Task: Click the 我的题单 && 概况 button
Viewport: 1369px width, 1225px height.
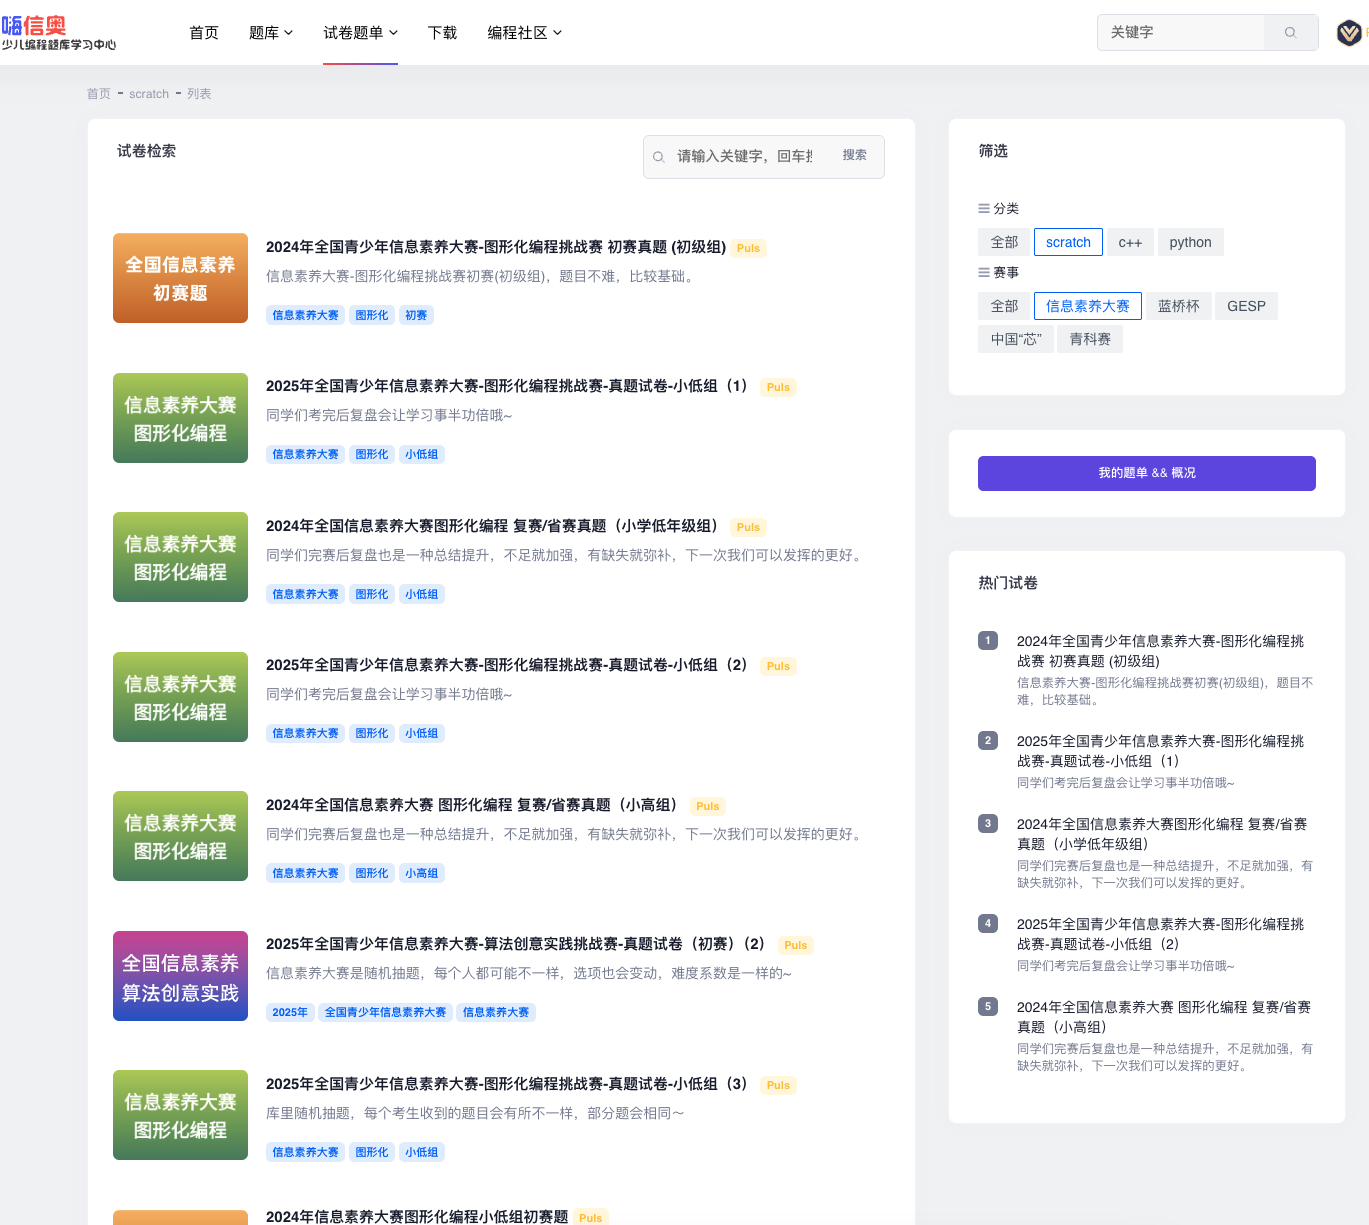Action: (1146, 473)
